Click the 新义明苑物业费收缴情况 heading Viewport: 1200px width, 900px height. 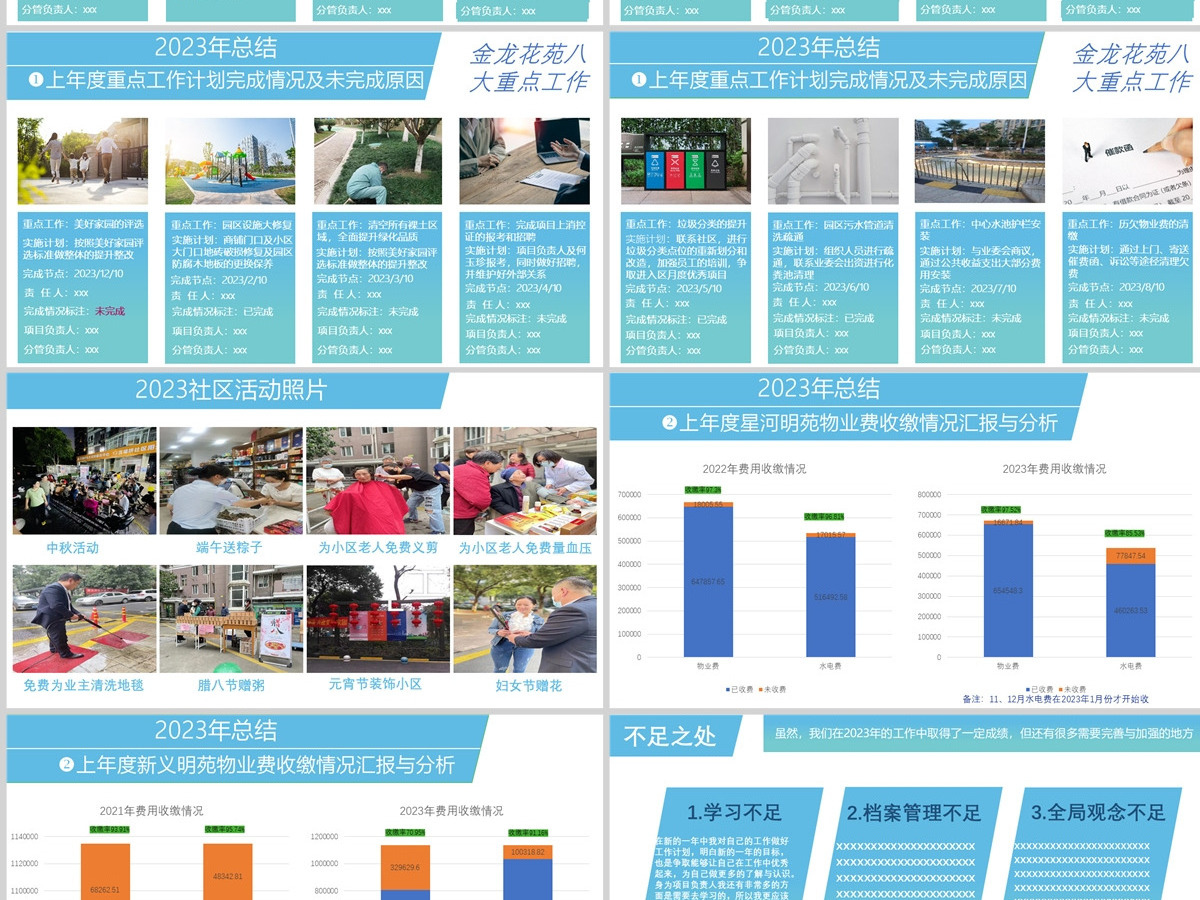coord(256,765)
